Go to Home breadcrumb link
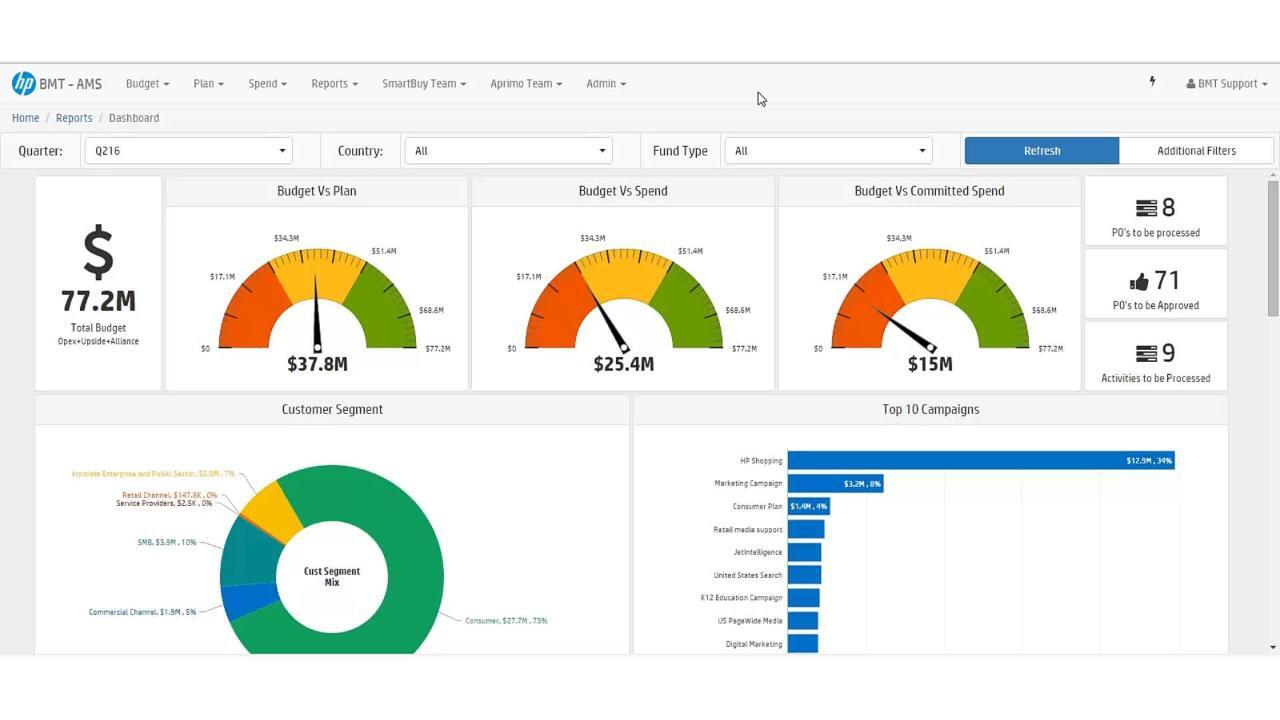The image size is (1280, 720). coord(26,118)
